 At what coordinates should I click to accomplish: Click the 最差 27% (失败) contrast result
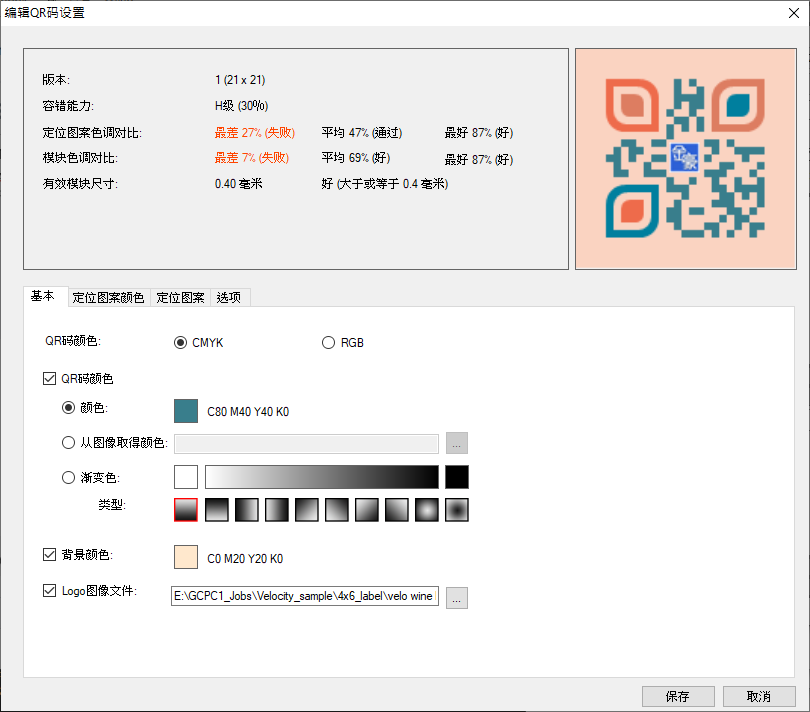coord(255,133)
